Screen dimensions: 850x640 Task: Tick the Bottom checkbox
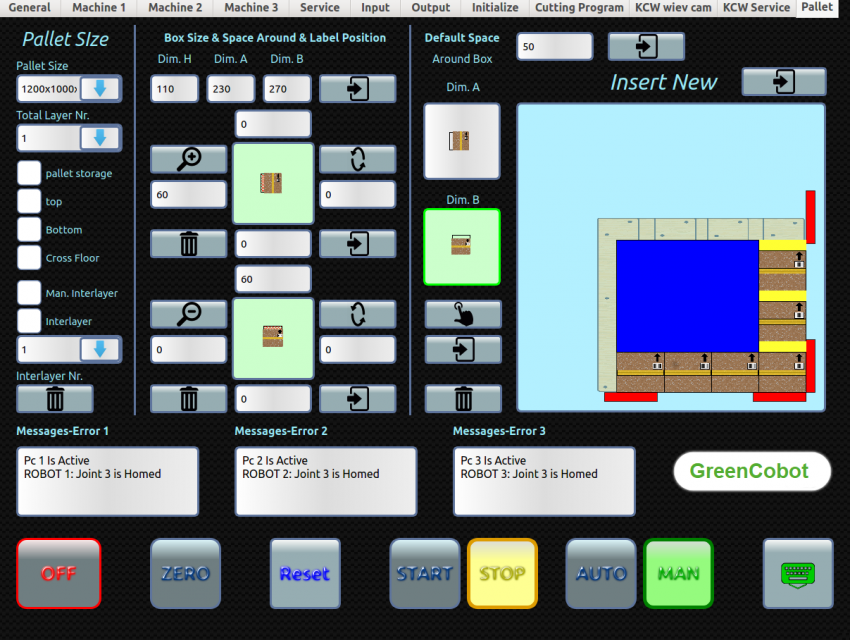click(x=29, y=229)
